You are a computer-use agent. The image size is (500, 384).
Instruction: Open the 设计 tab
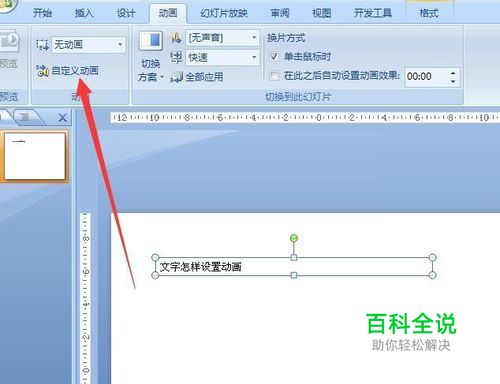click(x=126, y=13)
